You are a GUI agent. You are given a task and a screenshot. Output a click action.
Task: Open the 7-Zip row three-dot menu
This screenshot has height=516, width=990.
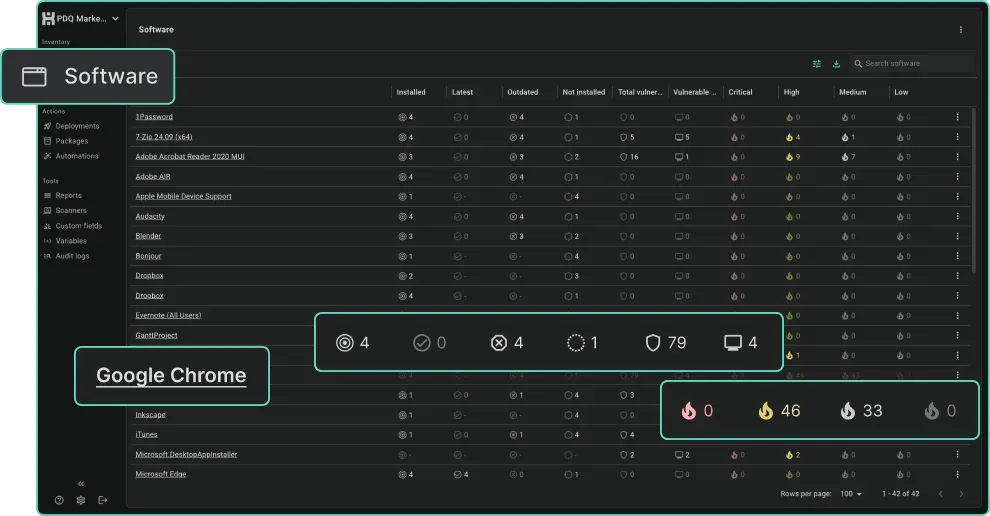(x=957, y=137)
